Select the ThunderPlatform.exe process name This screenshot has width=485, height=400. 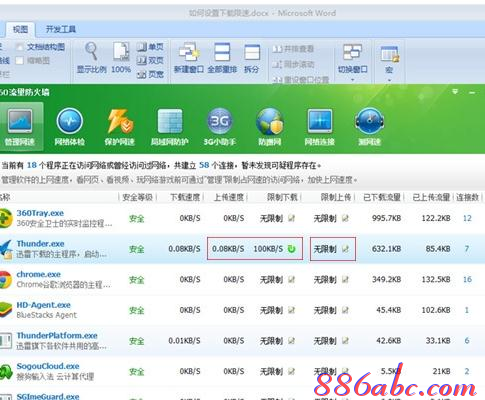pyautogui.click(x=57, y=335)
